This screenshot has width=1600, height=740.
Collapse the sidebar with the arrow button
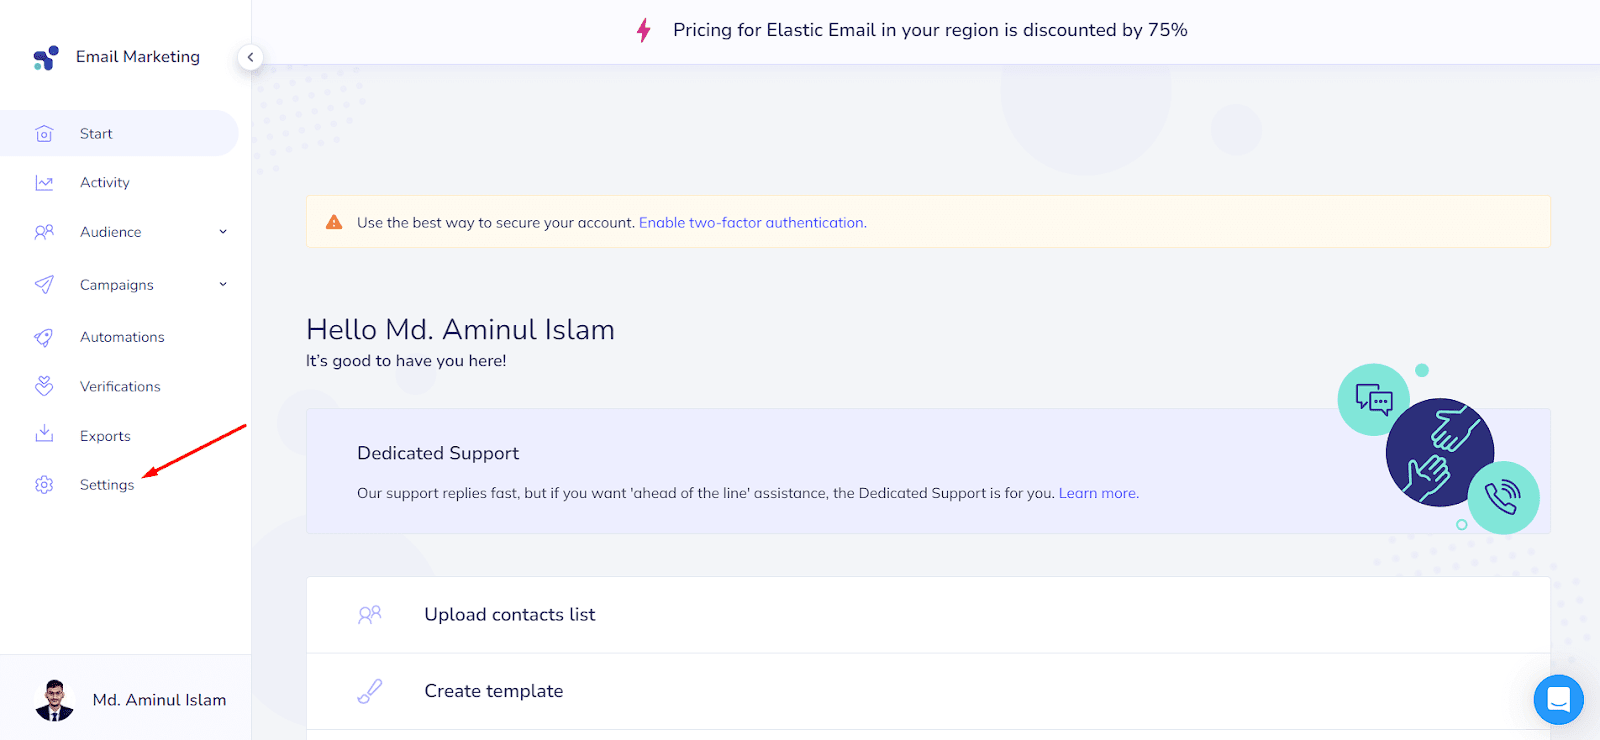point(250,57)
